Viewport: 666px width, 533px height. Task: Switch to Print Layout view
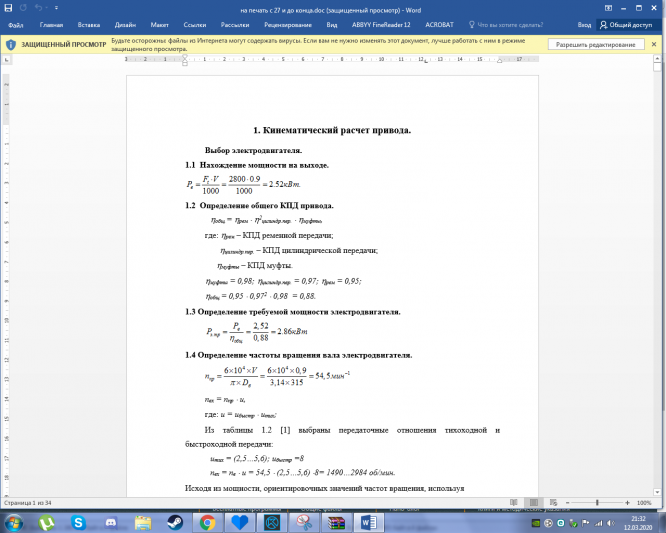(x=533, y=502)
